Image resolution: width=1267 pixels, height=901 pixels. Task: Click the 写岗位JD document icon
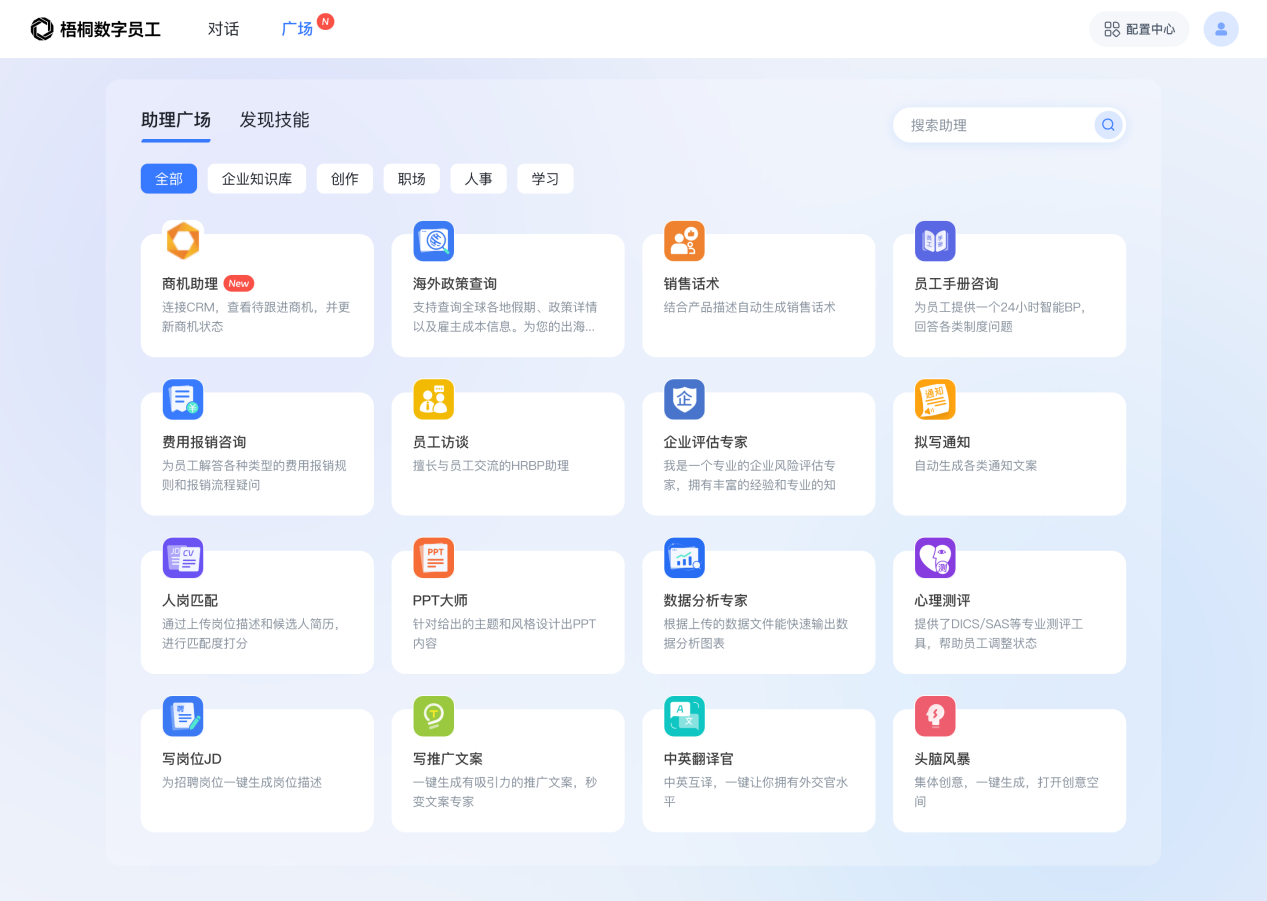coord(183,717)
